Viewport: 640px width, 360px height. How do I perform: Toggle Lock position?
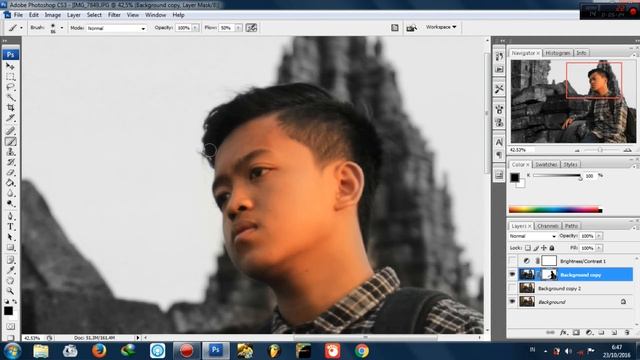(x=544, y=248)
